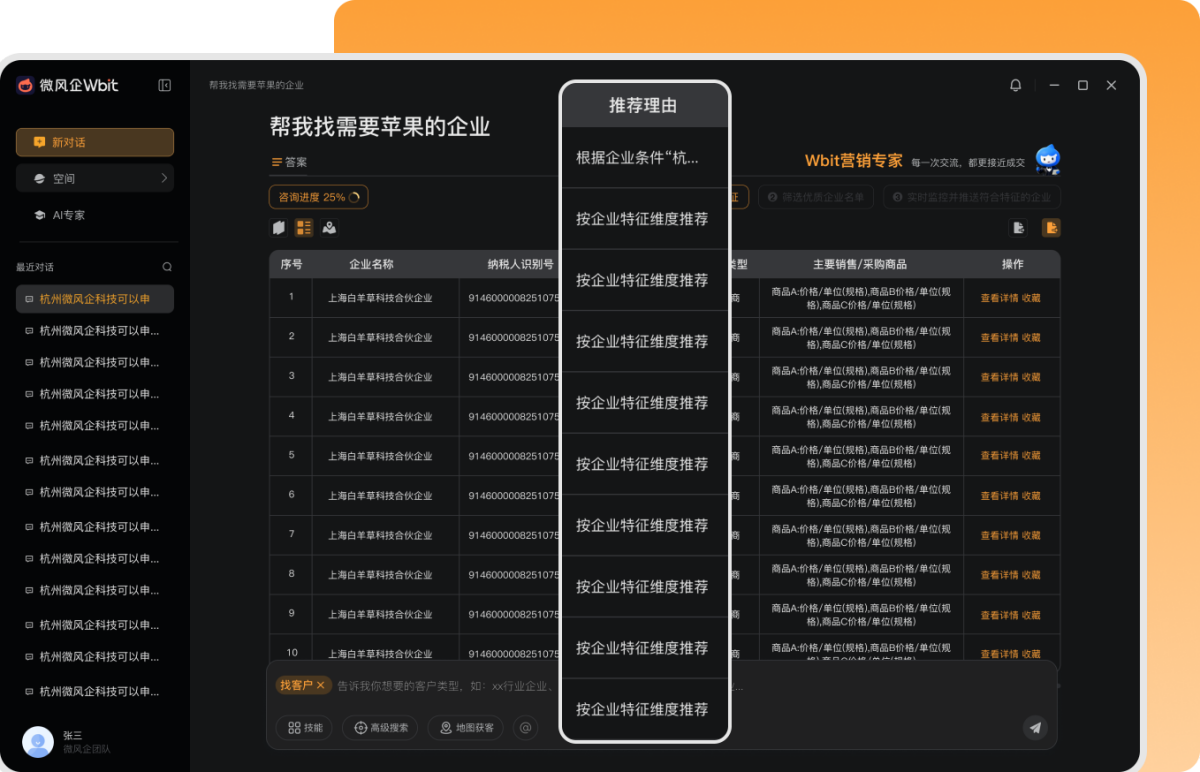Click the white document icon next to the orange one
Image resolution: width=1200 pixels, height=772 pixels.
pos(1018,227)
